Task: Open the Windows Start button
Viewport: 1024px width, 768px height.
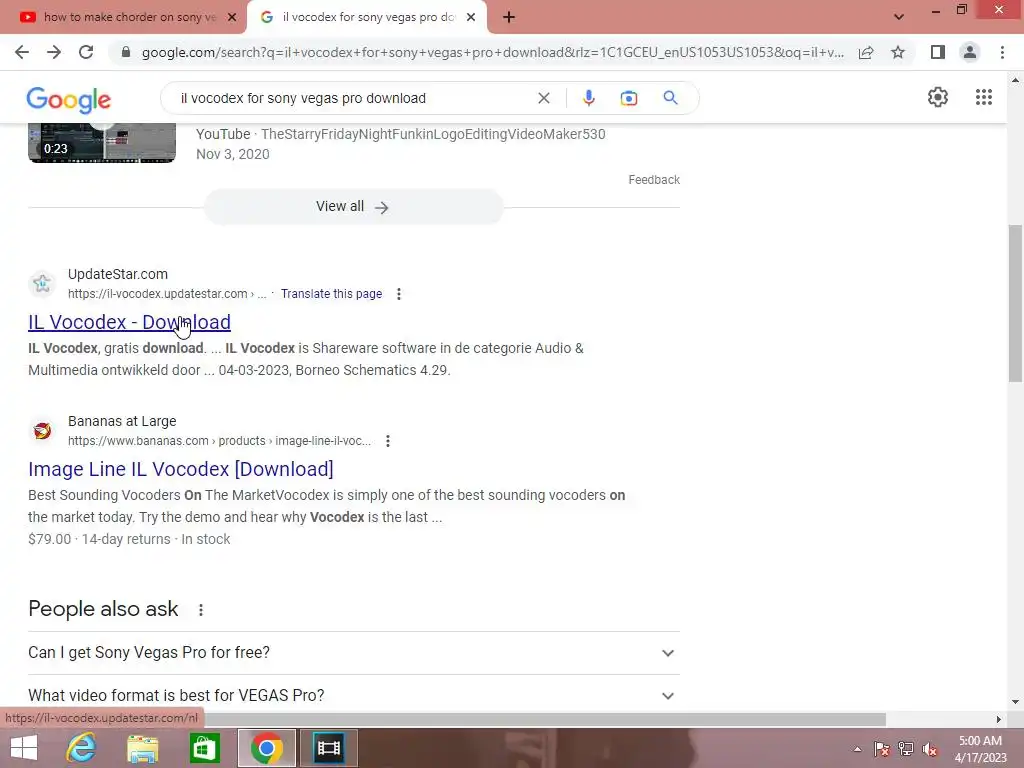Action: coord(24,748)
